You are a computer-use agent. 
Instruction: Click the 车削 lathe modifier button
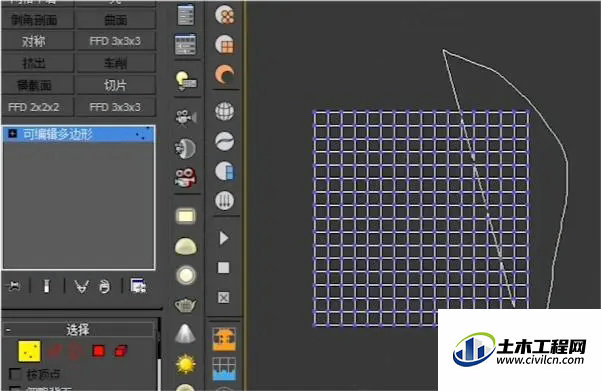116,63
